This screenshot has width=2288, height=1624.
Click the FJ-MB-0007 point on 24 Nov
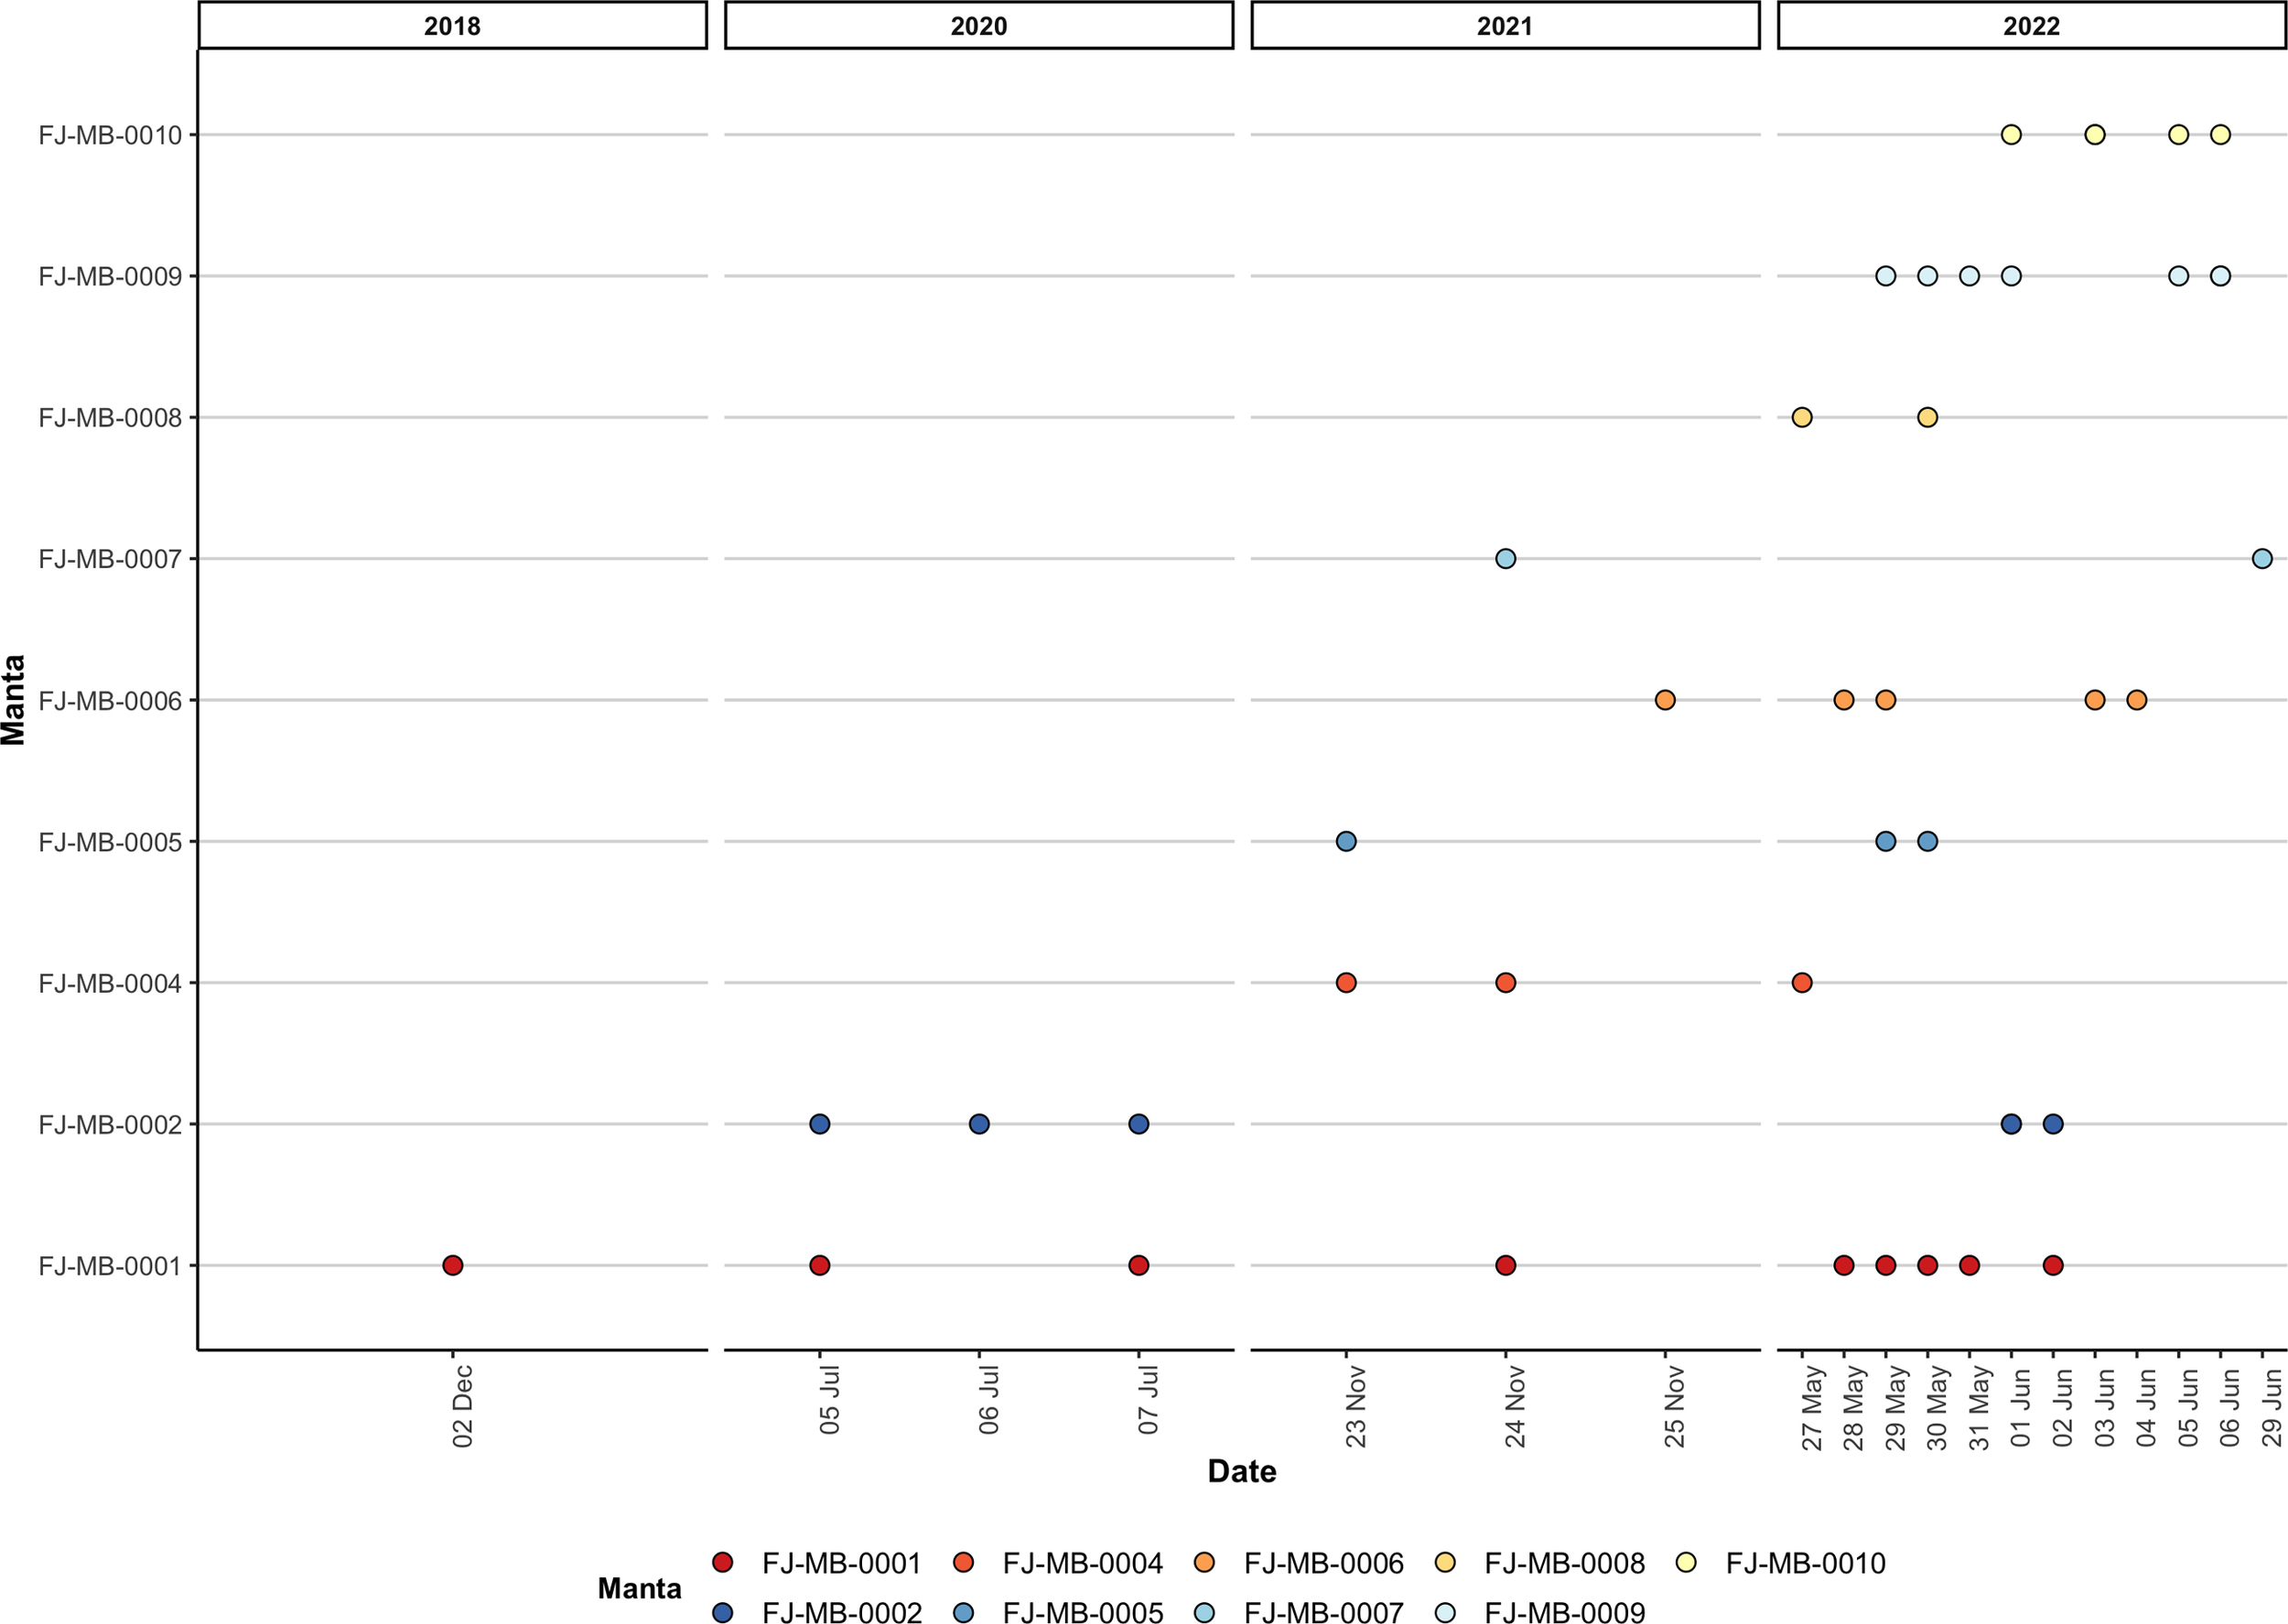[x=1505, y=558]
